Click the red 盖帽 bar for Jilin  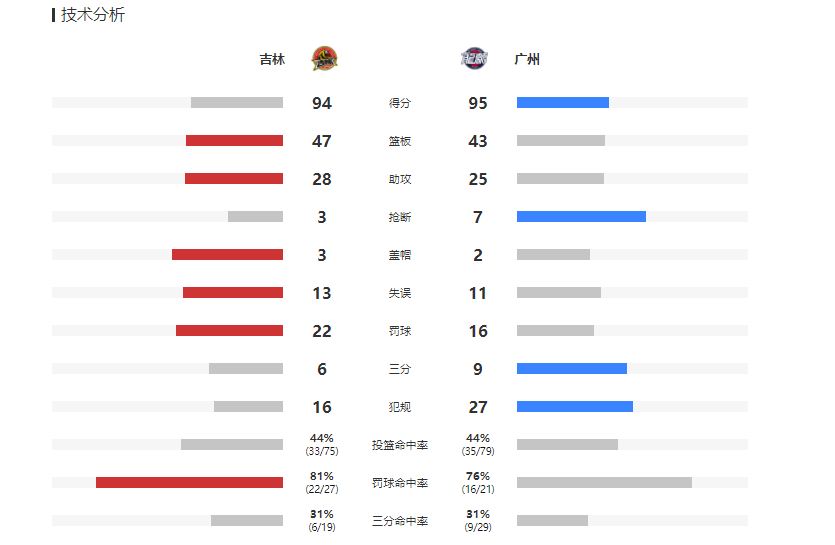(x=227, y=255)
